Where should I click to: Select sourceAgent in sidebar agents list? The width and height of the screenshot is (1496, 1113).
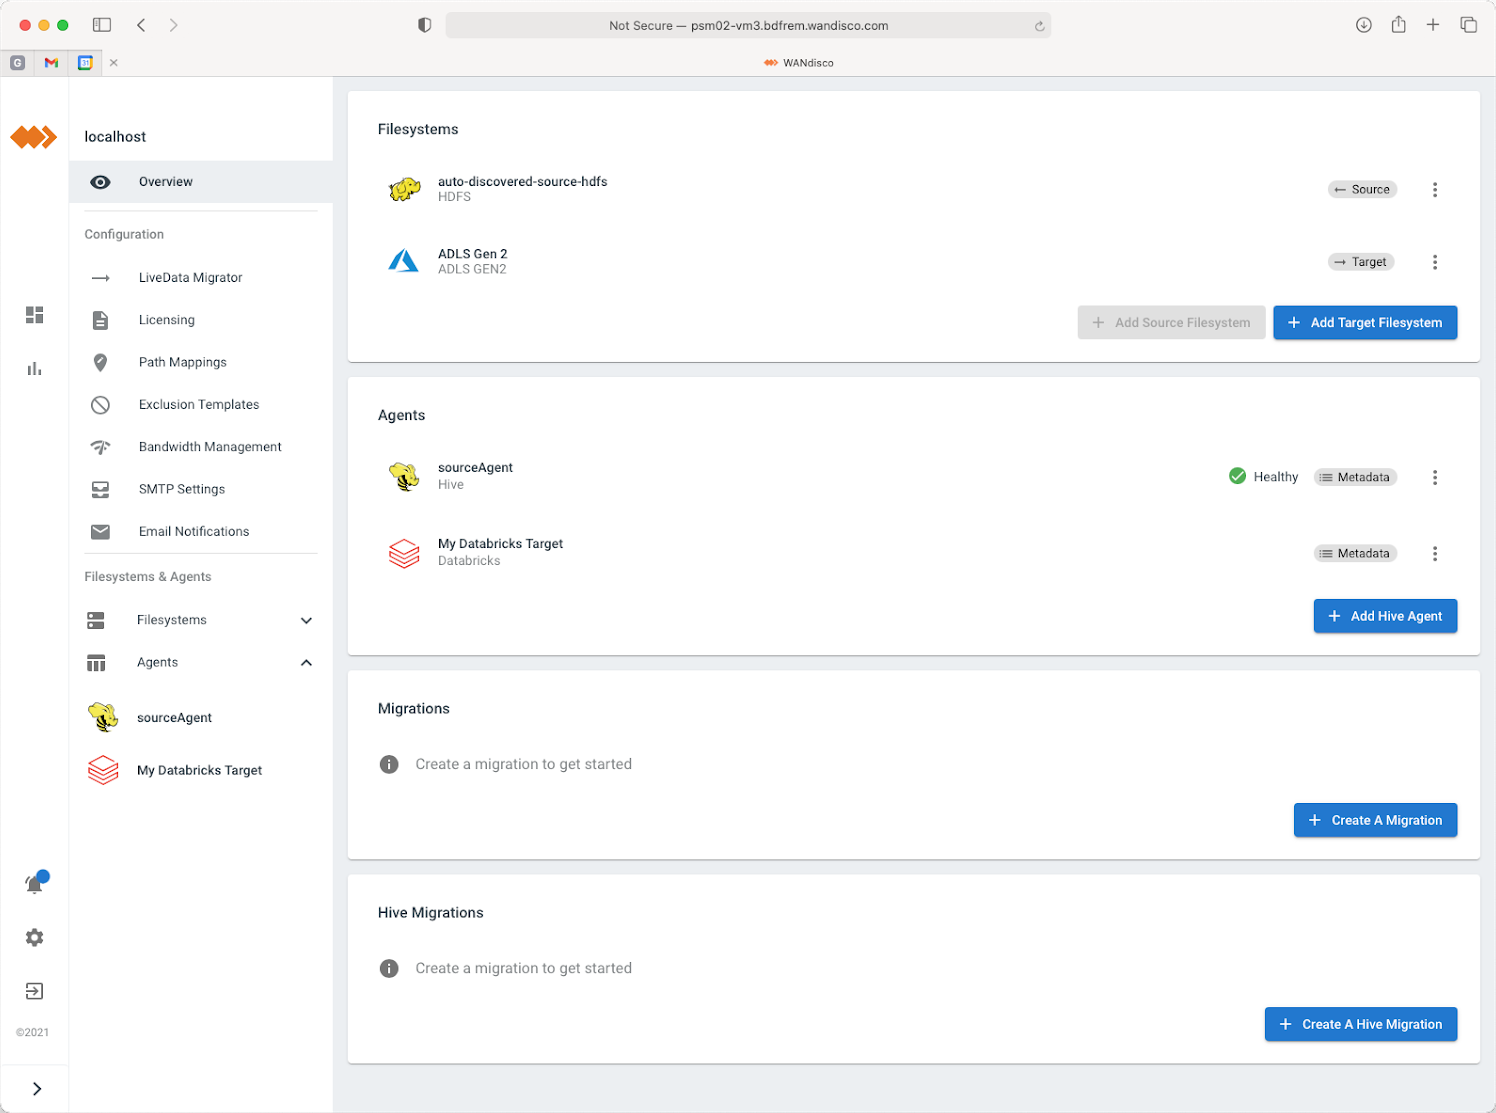pos(174,718)
